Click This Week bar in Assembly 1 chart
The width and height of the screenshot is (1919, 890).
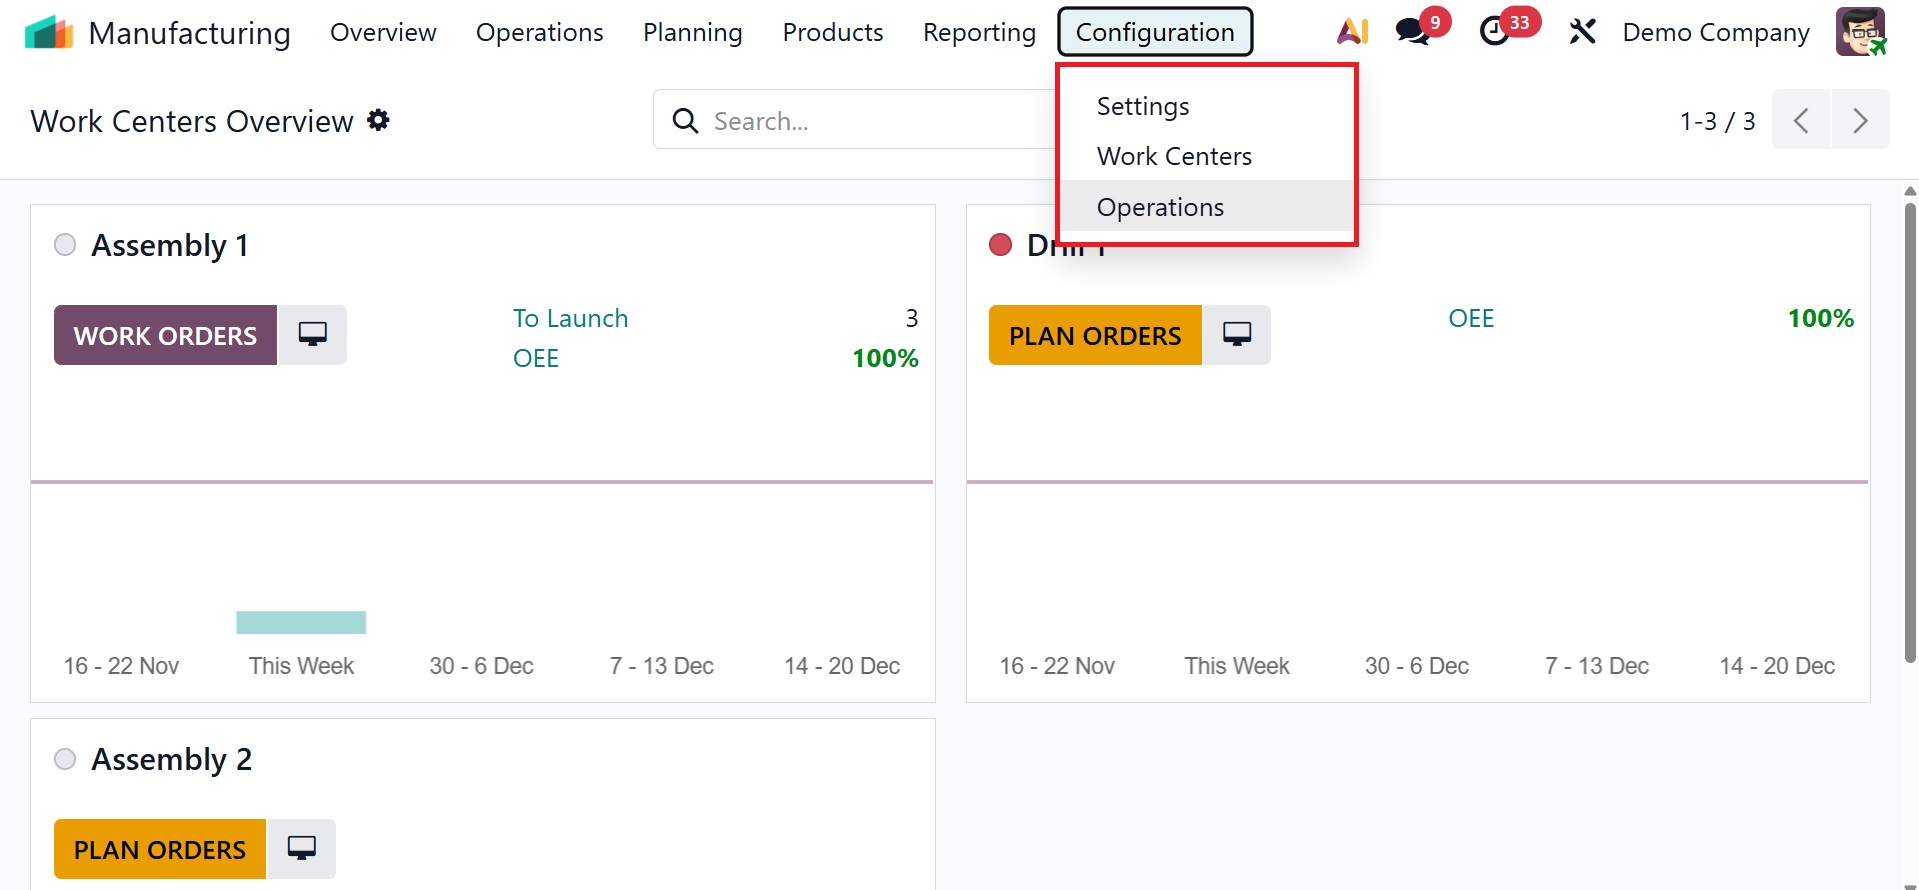point(301,622)
